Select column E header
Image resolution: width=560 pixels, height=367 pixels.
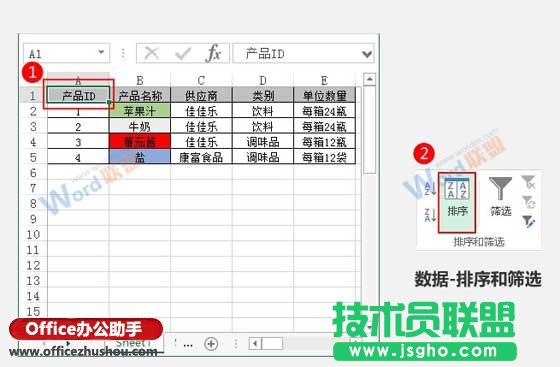[324, 80]
